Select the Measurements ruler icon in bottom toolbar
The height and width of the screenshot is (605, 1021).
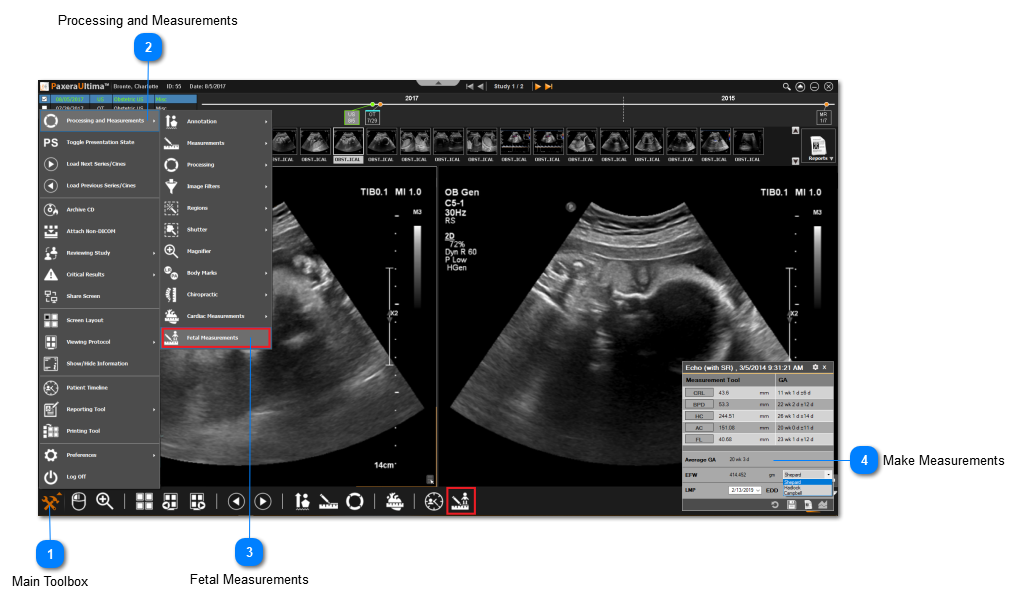point(329,501)
